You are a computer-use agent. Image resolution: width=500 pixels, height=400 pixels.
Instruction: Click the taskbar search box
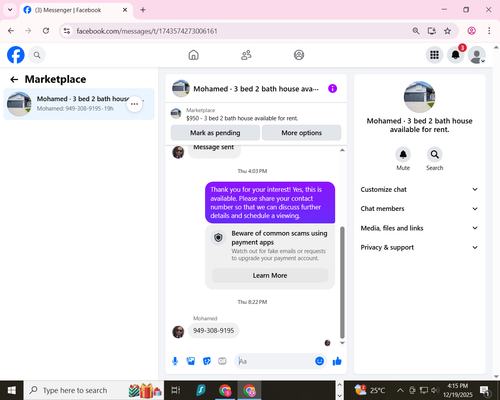(x=94, y=390)
